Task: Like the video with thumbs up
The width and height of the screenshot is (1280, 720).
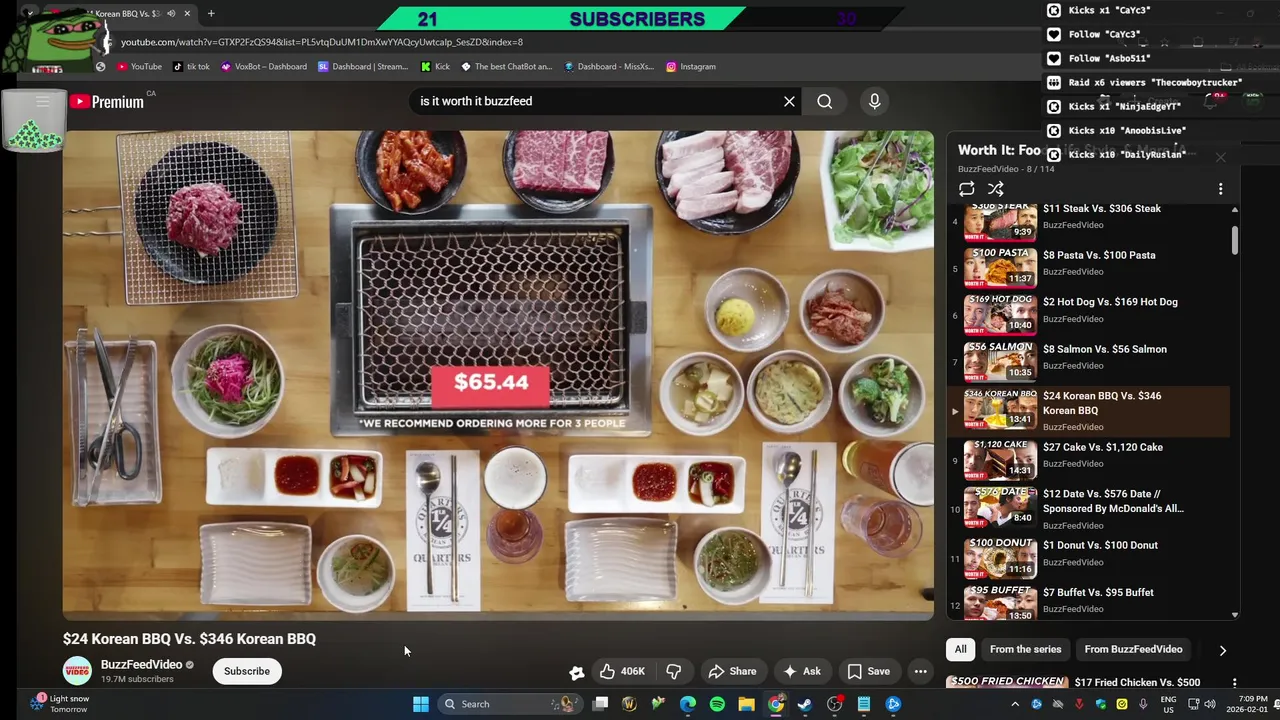Action: [x=622, y=671]
